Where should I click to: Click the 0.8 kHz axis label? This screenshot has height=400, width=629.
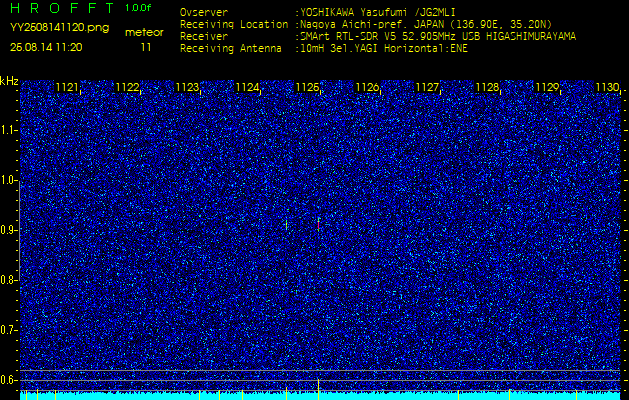pyautogui.click(x=8, y=280)
